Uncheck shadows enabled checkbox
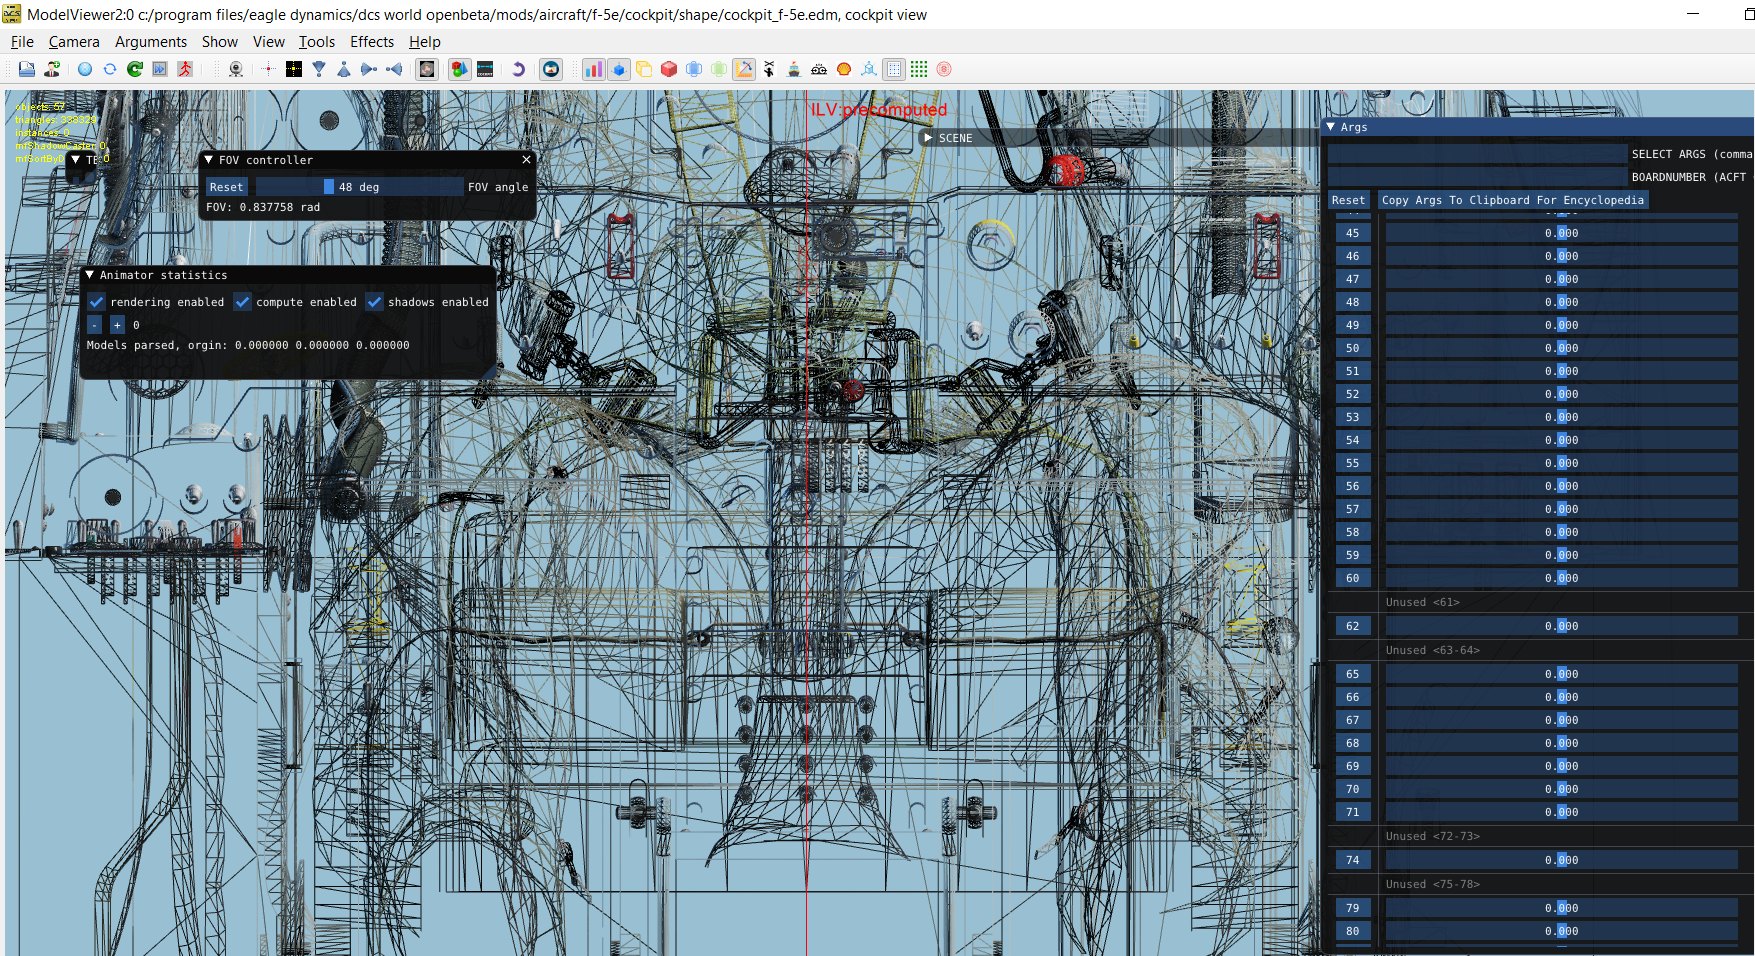1755x956 pixels. (x=374, y=301)
